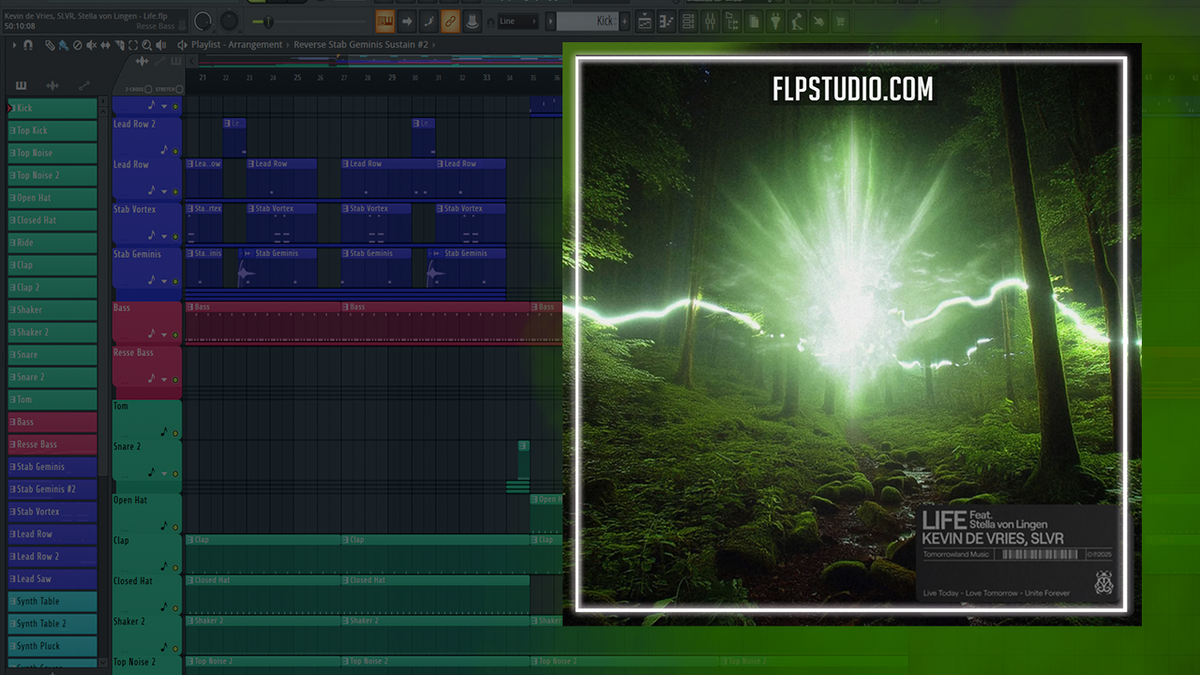This screenshot has height=675, width=1200.
Task: Open the playlist snap magnet settings
Action: point(29,44)
